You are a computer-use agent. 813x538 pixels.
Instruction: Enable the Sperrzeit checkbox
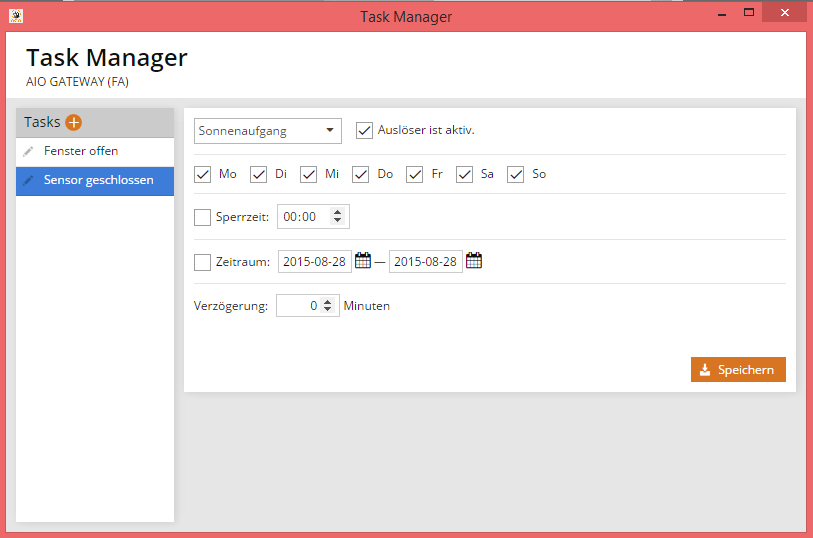pos(203,217)
